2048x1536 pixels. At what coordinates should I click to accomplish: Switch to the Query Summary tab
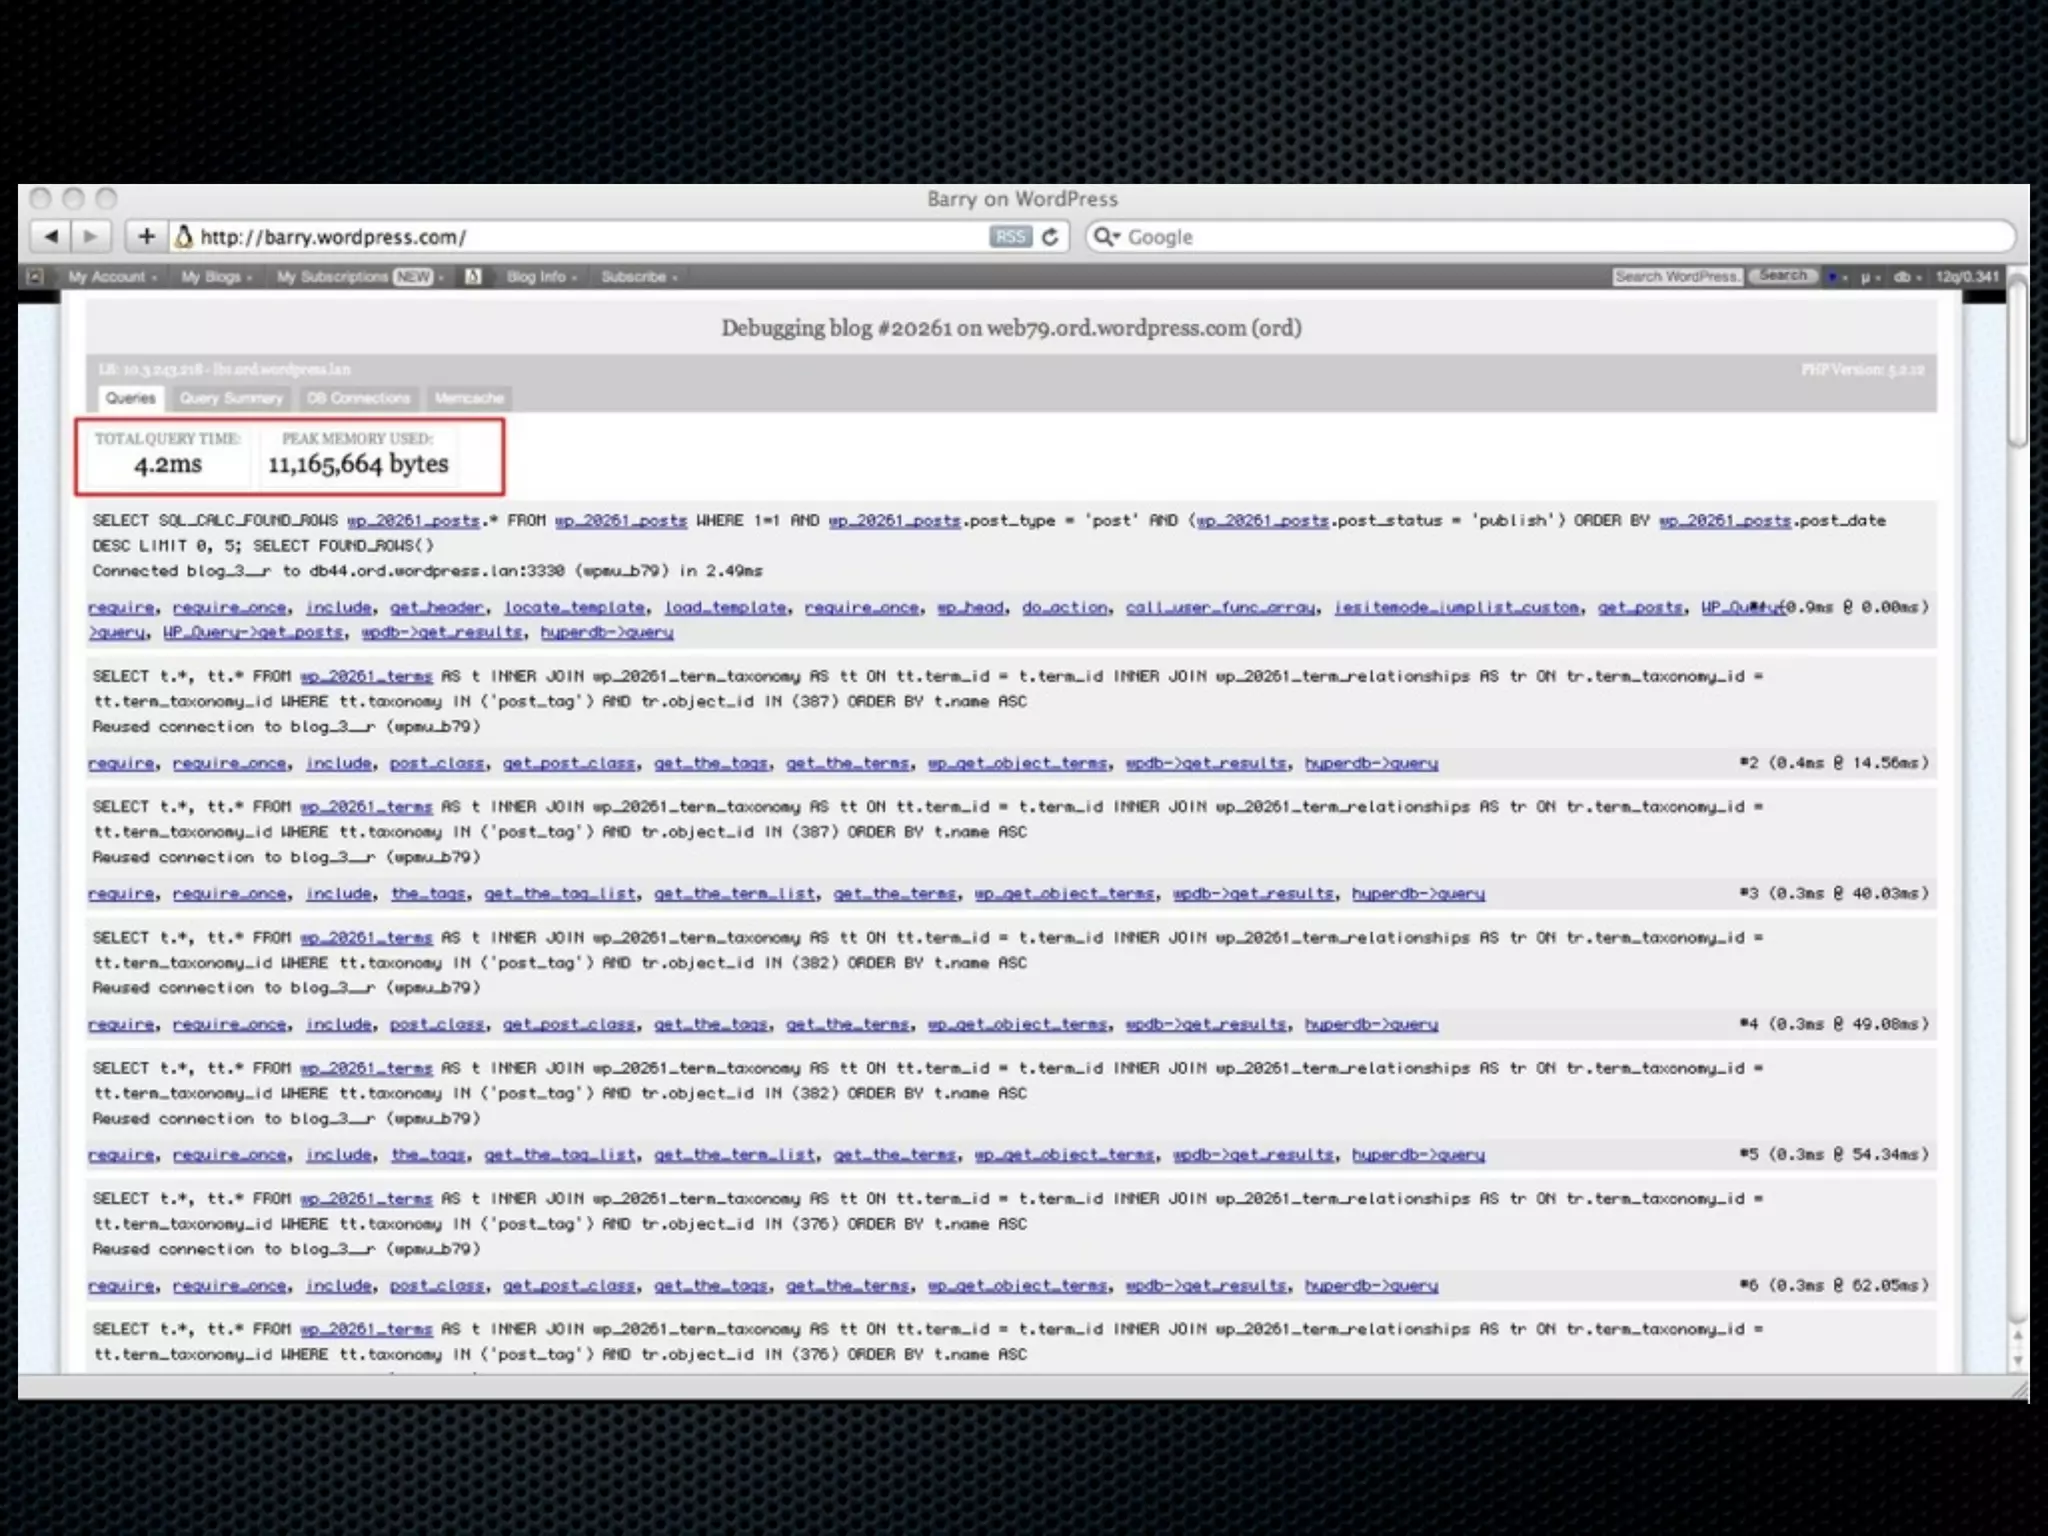point(231,398)
